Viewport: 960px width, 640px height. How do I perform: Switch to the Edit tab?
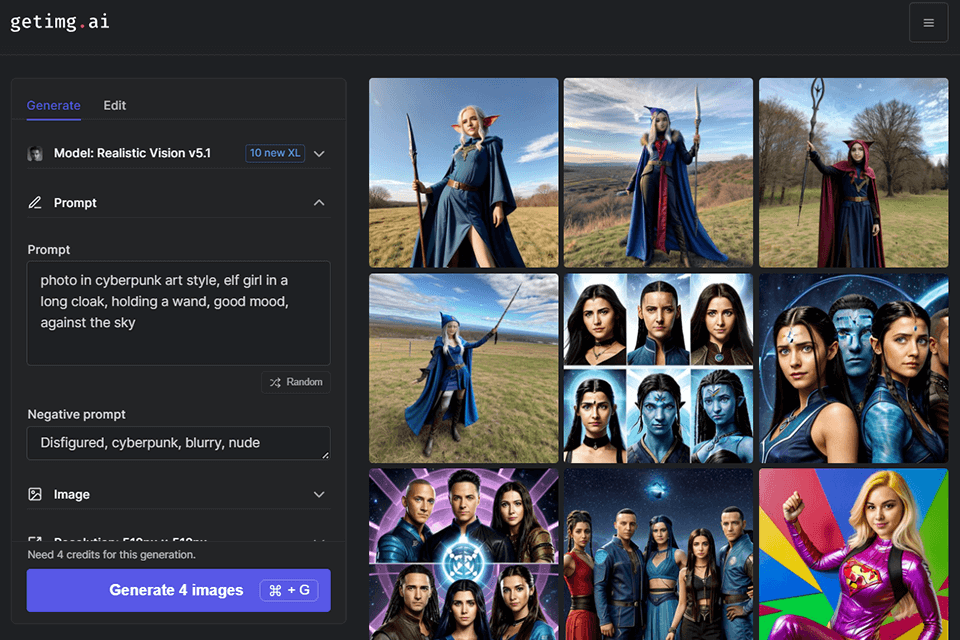tap(114, 105)
